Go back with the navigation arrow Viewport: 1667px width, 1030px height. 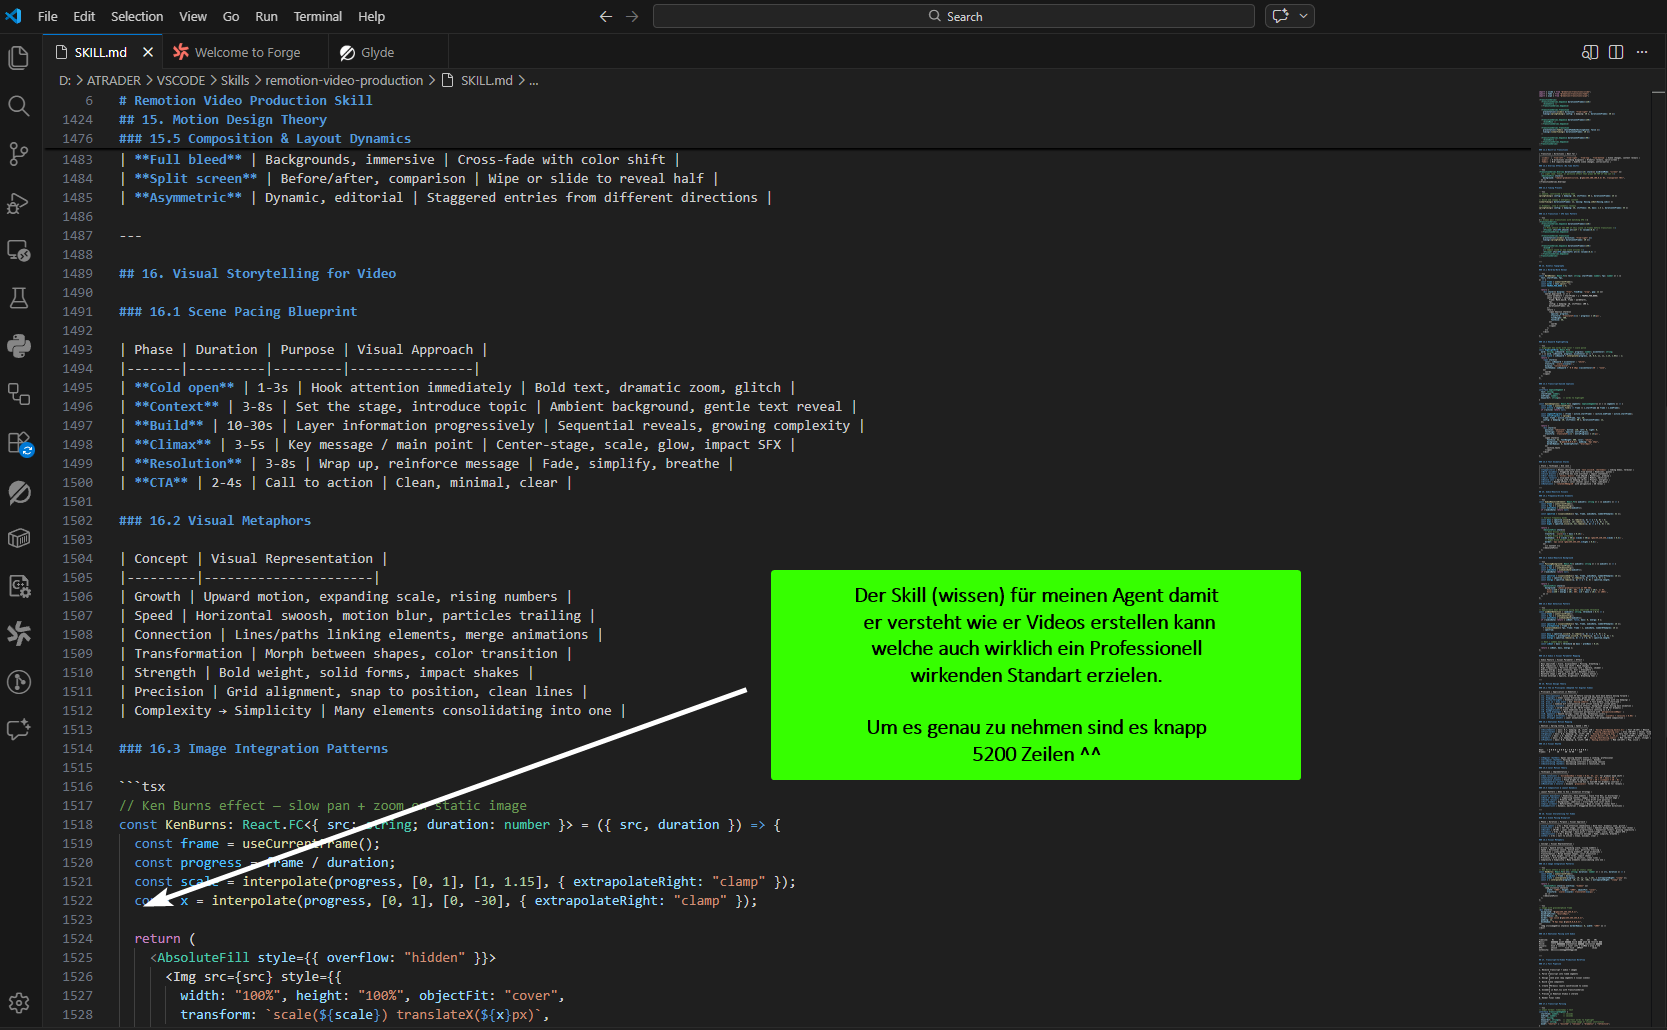click(x=605, y=16)
